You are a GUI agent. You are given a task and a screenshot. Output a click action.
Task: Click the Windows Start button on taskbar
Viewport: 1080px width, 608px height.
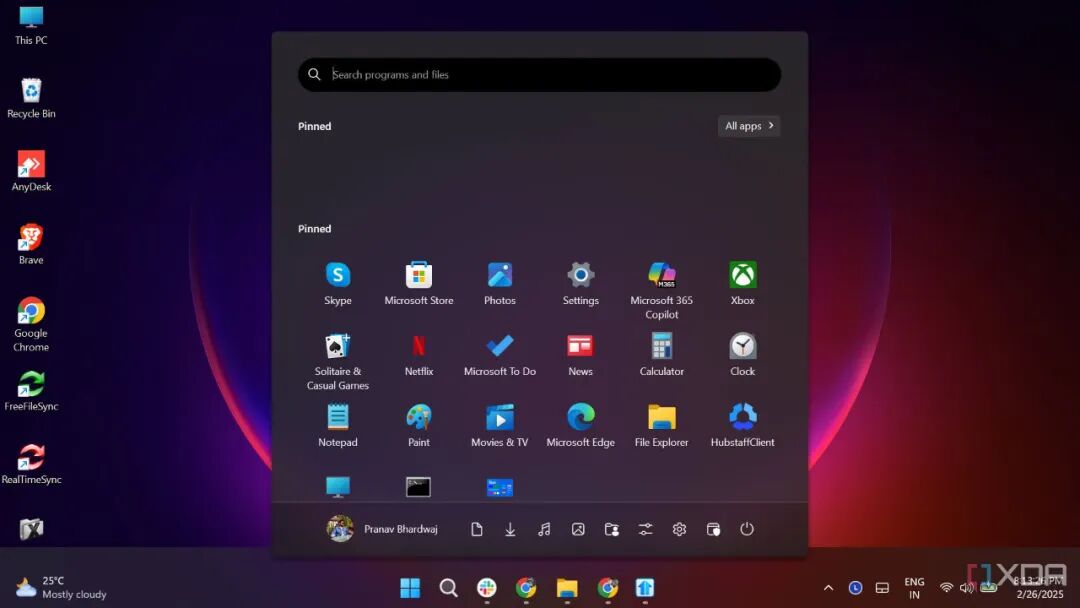(x=410, y=587)
